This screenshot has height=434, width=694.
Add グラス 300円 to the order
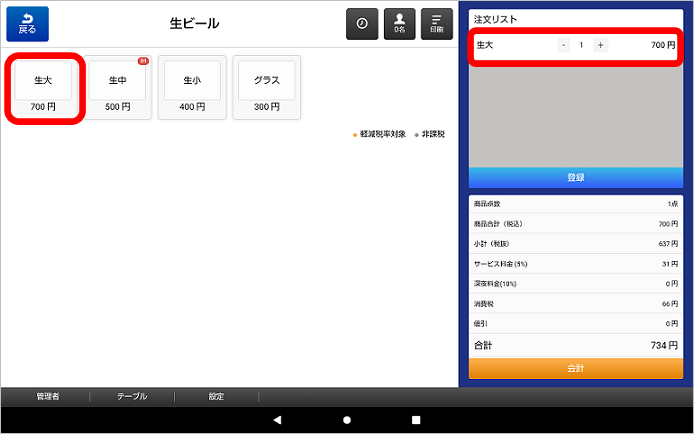[267, 88]
